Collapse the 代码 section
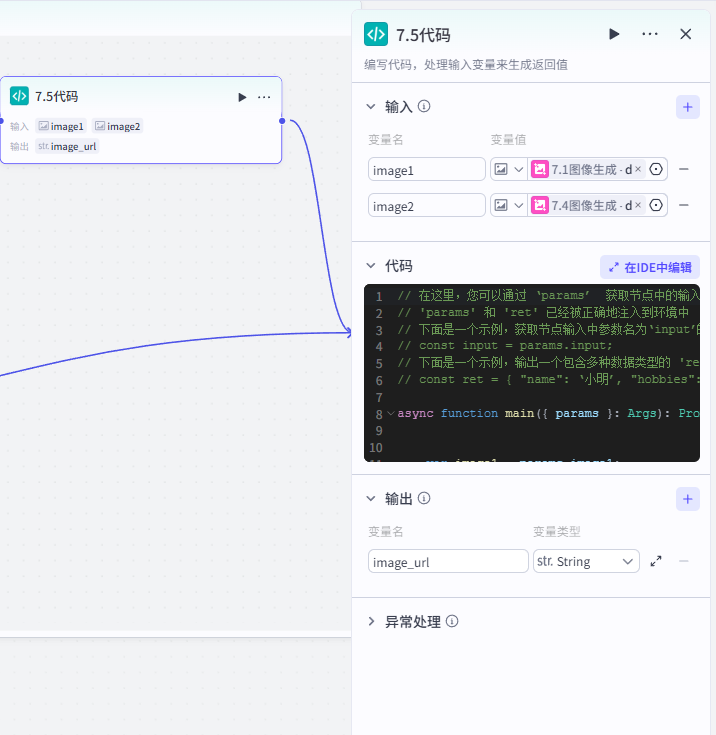Screen dimensions: 716x735 point(371,266)
